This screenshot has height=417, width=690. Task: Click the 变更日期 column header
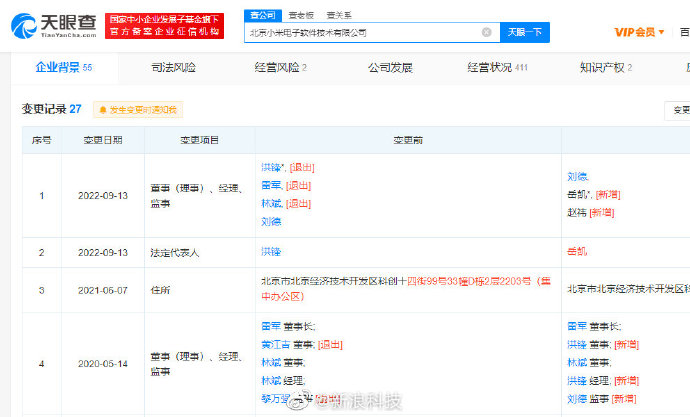[100, 140]
